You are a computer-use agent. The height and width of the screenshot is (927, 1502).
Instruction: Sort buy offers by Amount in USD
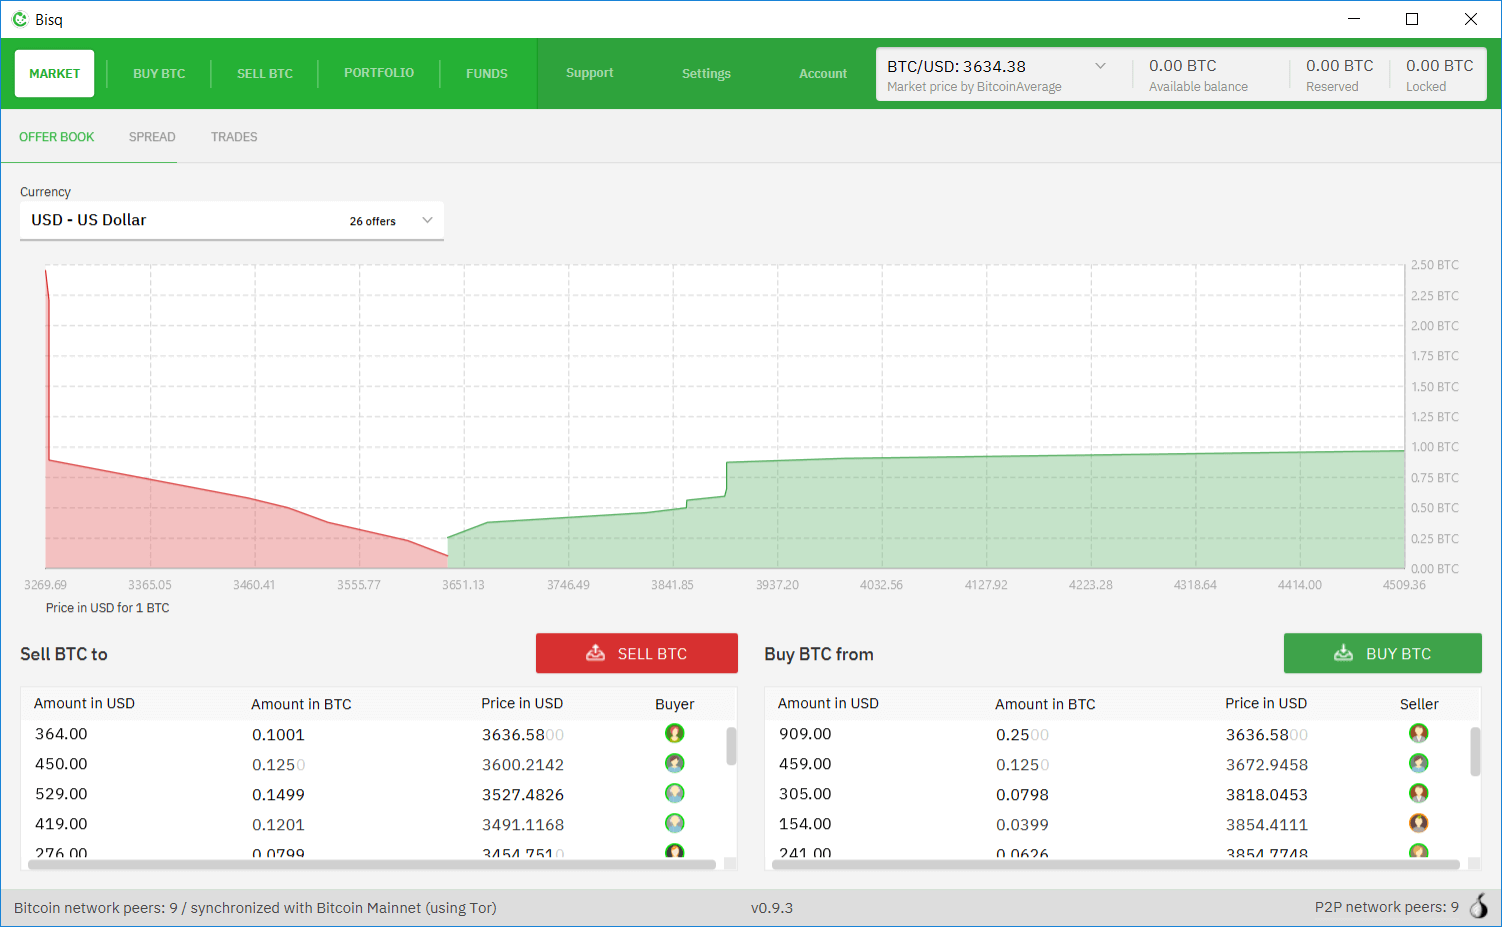point(828,703)
